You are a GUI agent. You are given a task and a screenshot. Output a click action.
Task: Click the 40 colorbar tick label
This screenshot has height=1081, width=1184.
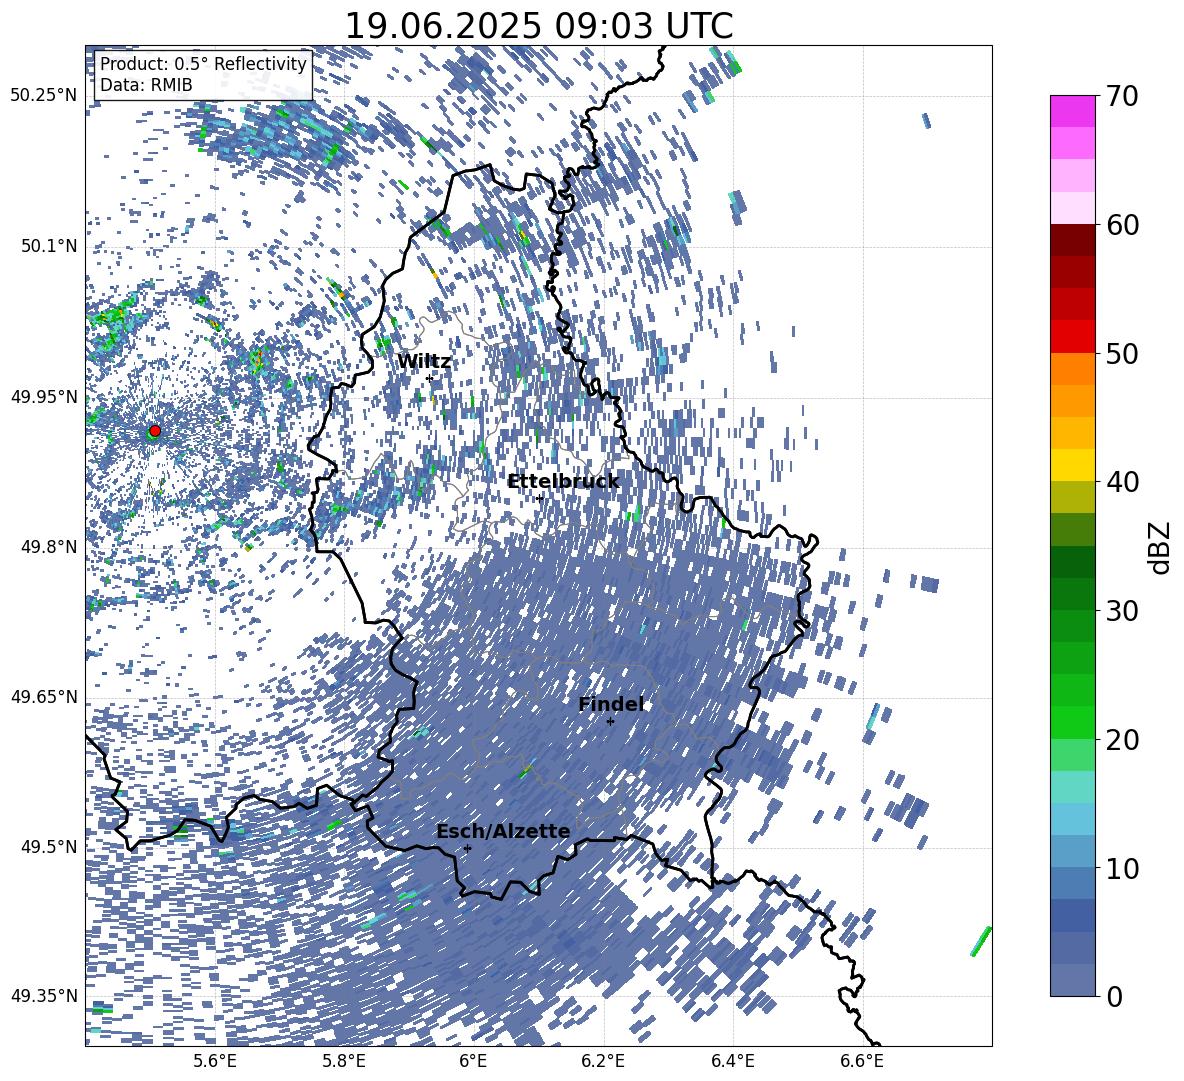[x=1121, y=482]
